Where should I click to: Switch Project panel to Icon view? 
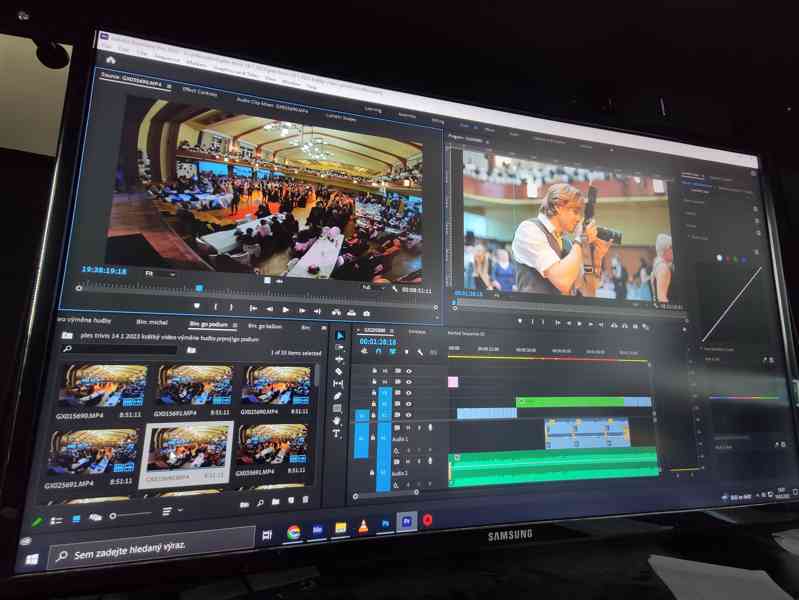(x=76, y=519)
